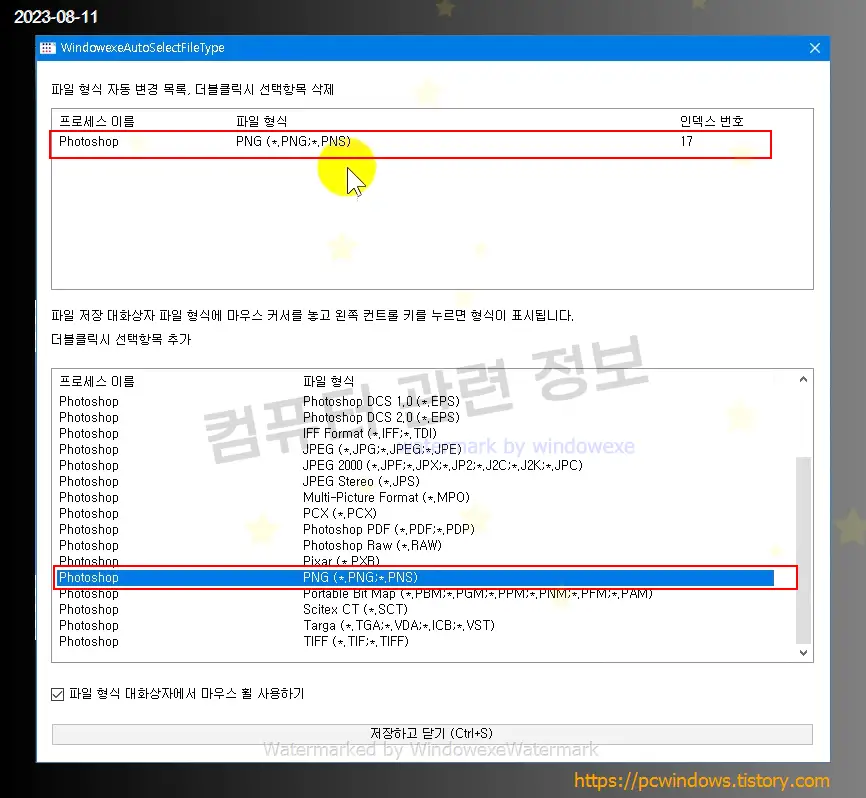Click the 저장하고 닫기 (Ctrl+S) button
The image size is (866, 798).
pos(432,734)
